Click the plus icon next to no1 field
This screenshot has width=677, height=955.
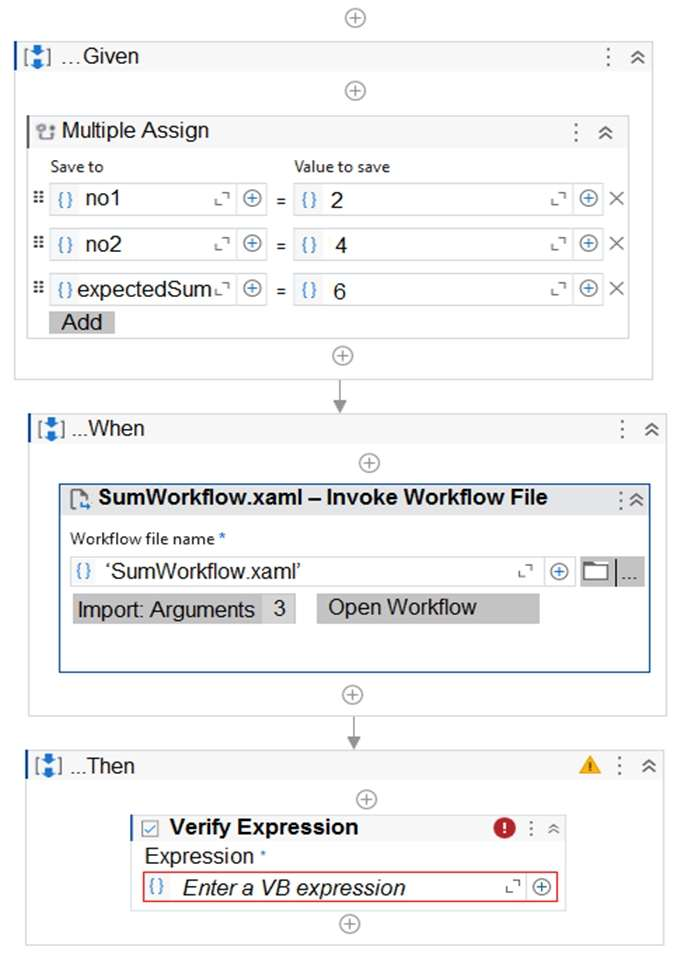[252, 199]
